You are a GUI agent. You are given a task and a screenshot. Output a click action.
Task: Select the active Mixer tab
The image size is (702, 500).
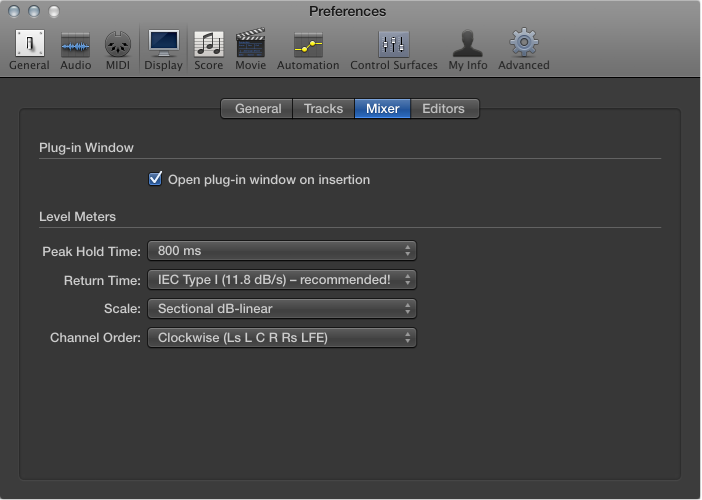382,109
